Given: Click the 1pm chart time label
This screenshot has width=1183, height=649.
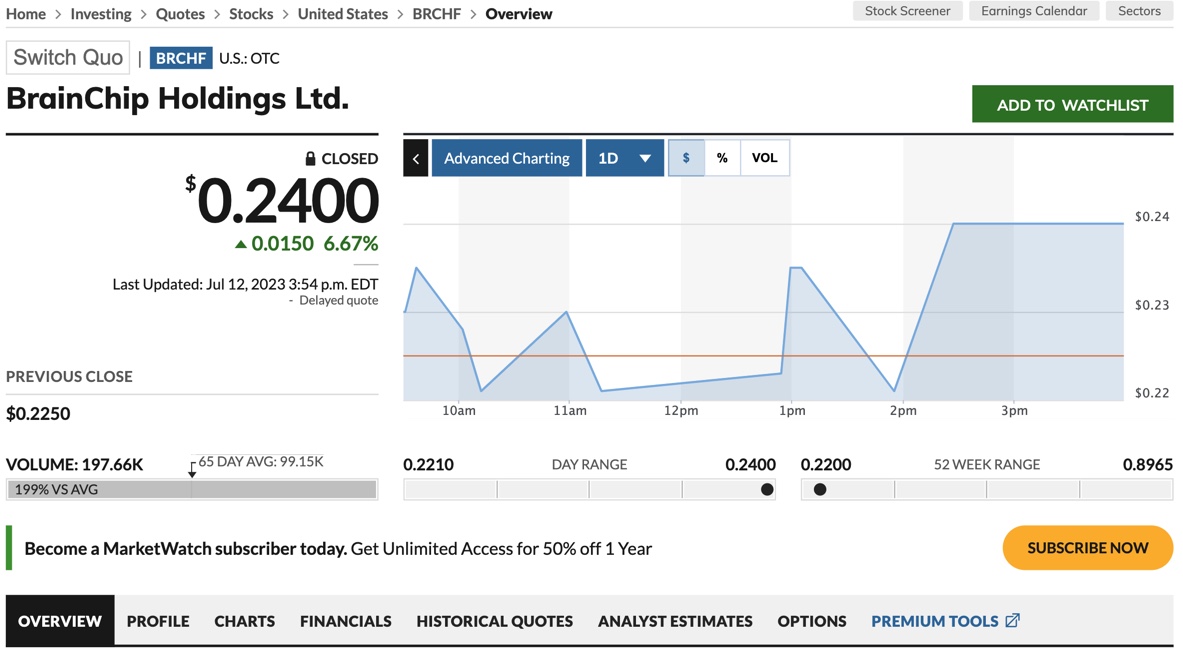Looking at the screenshot, I should click(x=792, y=411).
